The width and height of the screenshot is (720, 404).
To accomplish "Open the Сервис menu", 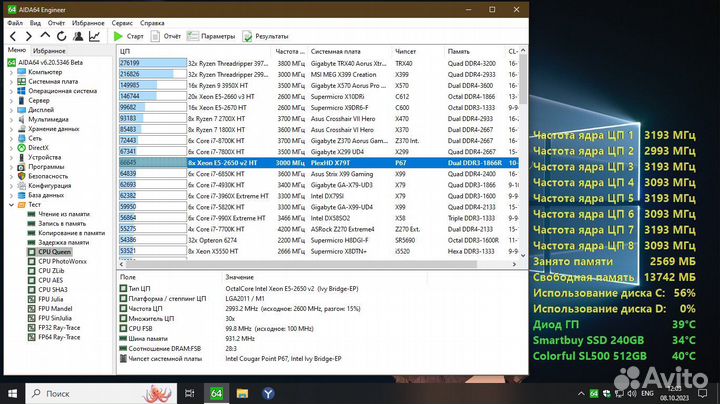I will (x=122, y=23).
